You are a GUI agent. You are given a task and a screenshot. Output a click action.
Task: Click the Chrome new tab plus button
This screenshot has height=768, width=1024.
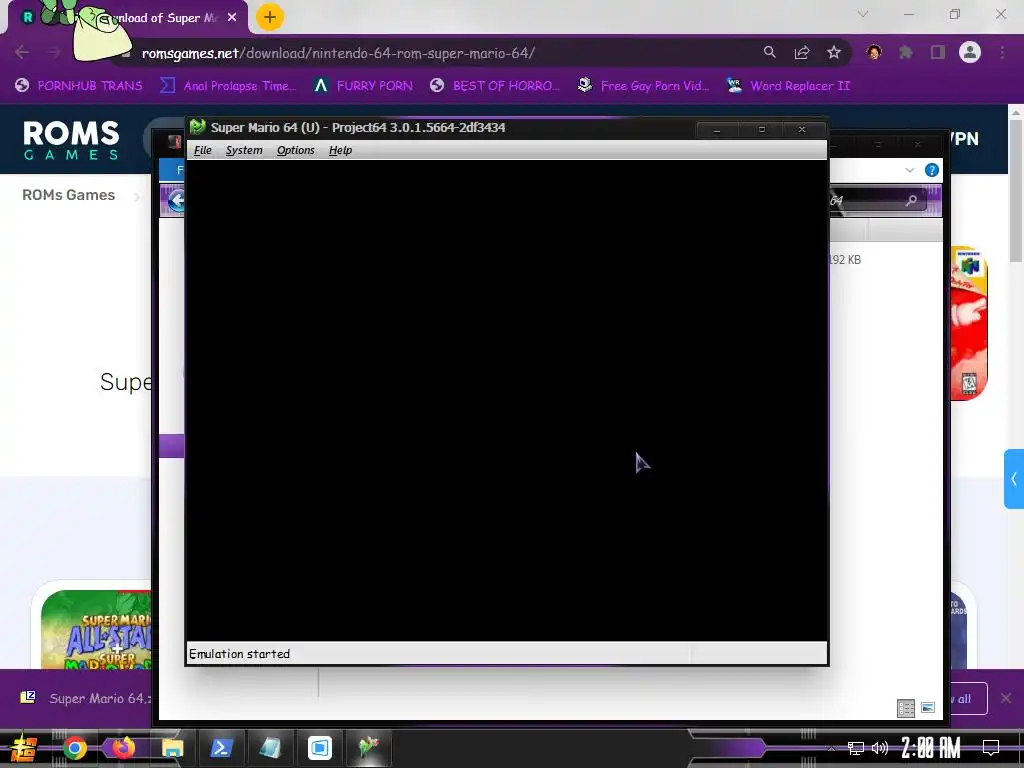pos(270,17)
